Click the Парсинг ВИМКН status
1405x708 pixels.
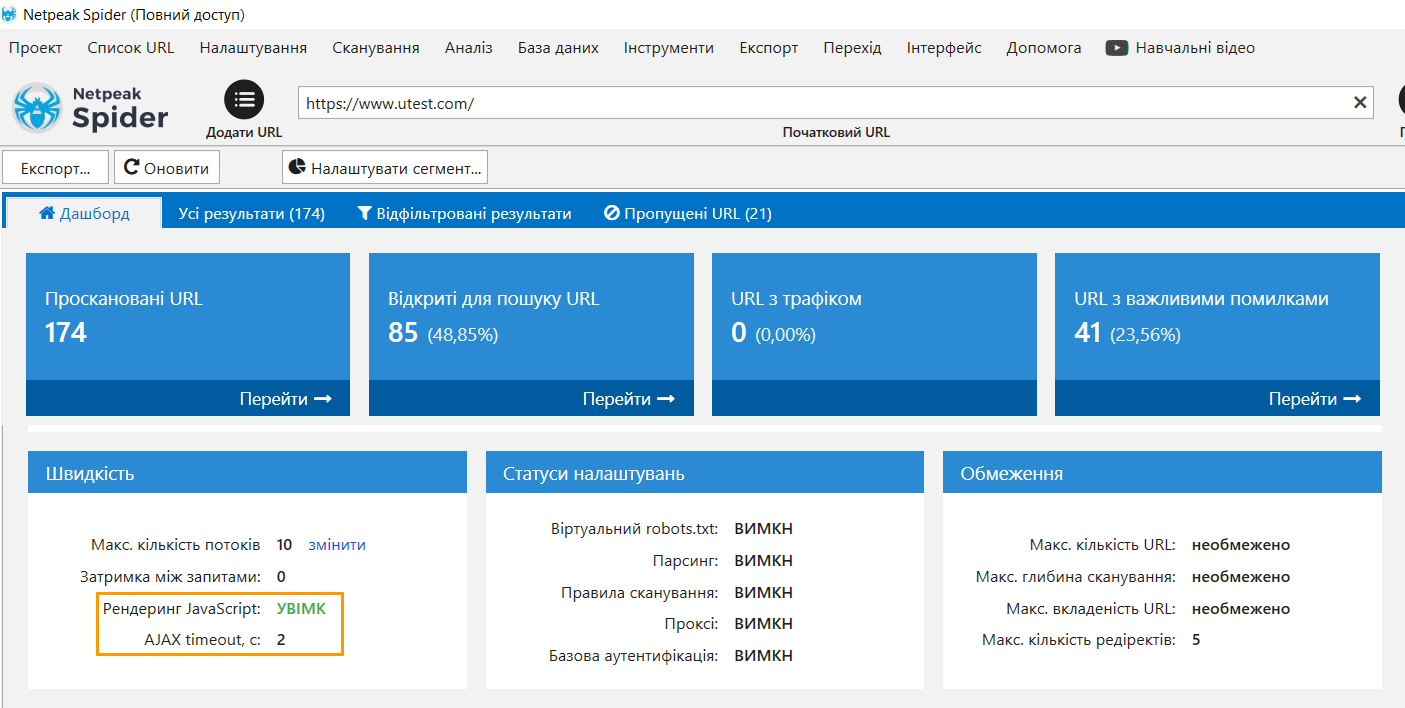coord(763,561)
